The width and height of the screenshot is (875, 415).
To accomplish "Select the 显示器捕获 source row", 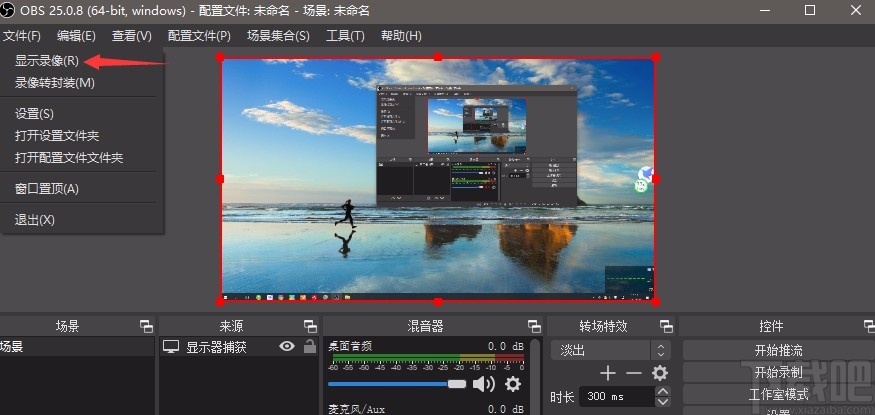I will click(239, 347).
